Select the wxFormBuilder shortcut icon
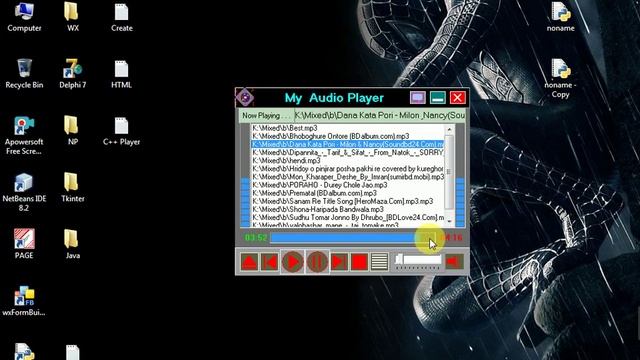The width and height of the screenshot is (640, 360). (24, 301)
